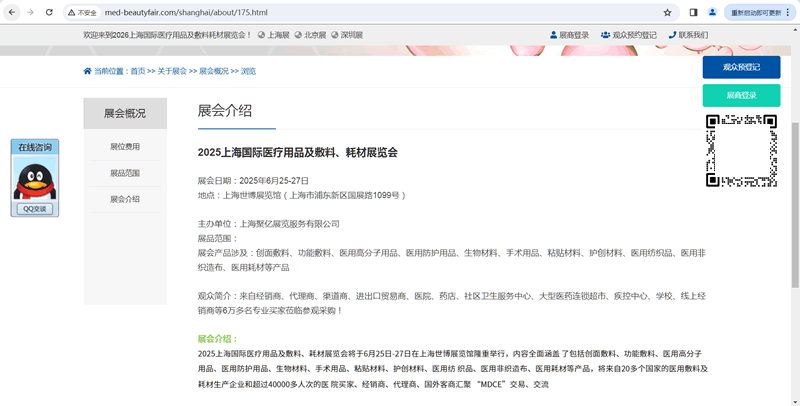This screenshot has width=800, height=406.
Task: Bookmark this page with the star icon
Action: [667, 12]
